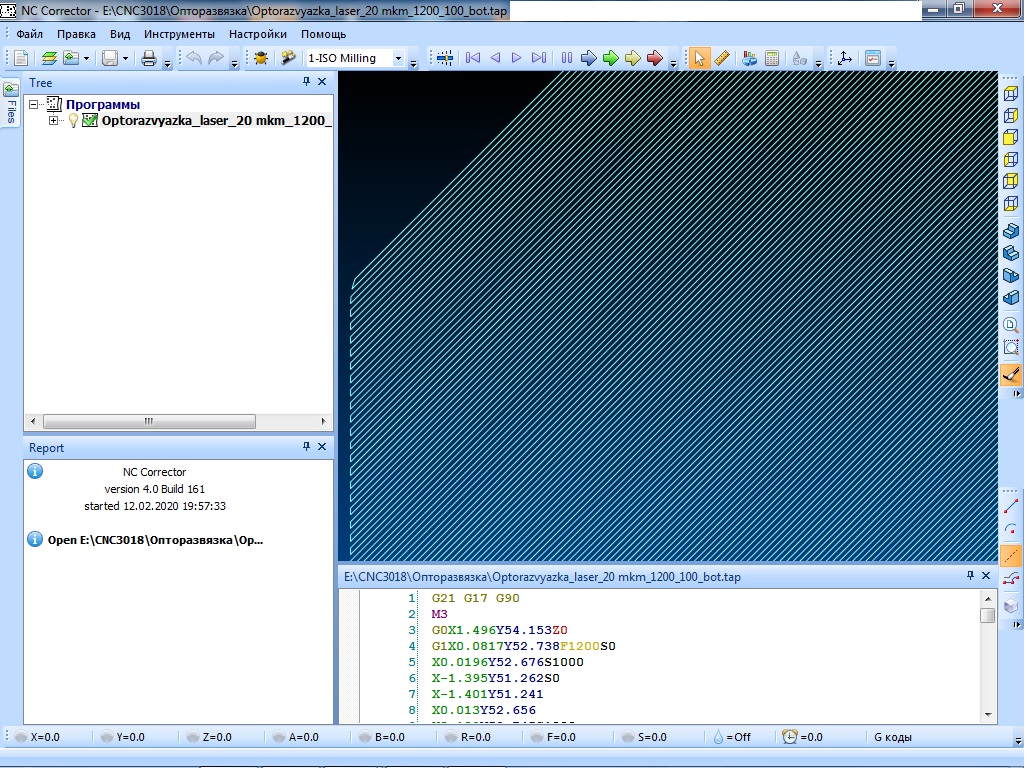
Task: Click the zoom magnifier icon in right toolbar
Action: (x=1011, y=325)
